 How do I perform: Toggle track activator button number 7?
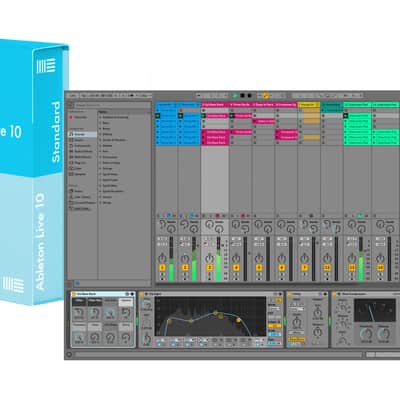(304, 267)
